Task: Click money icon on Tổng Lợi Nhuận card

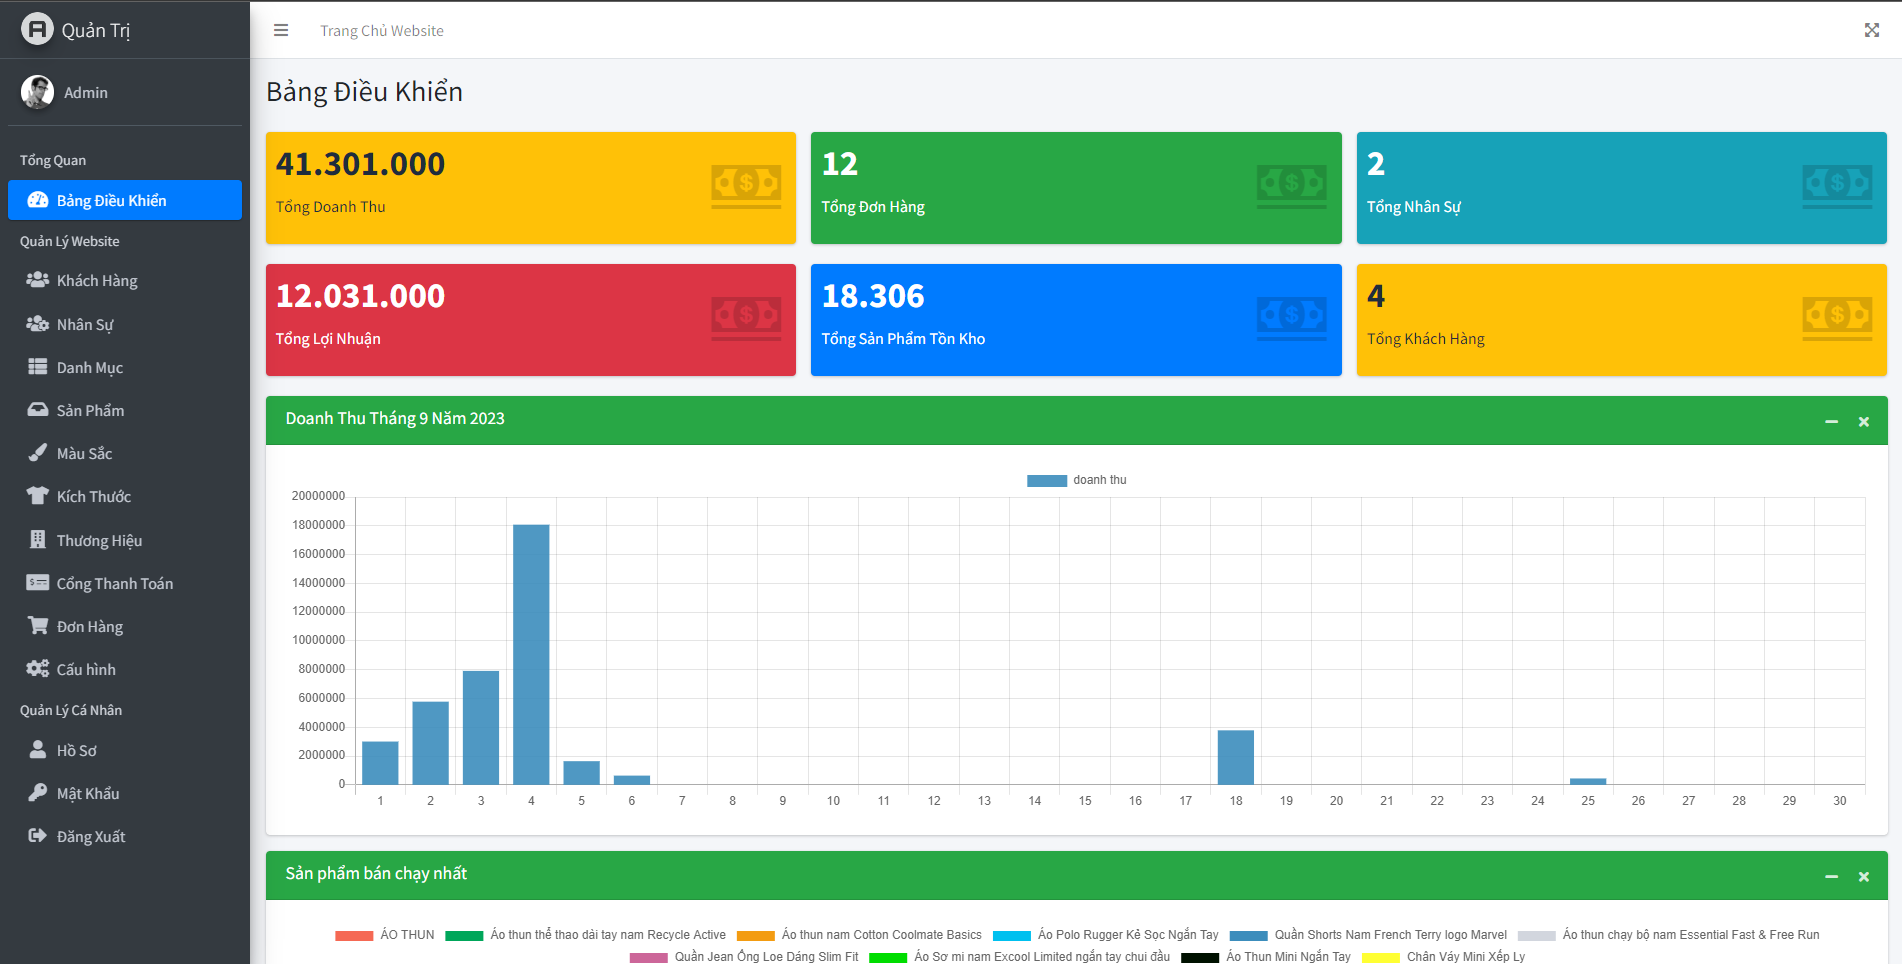Action: tap(746, 318)
